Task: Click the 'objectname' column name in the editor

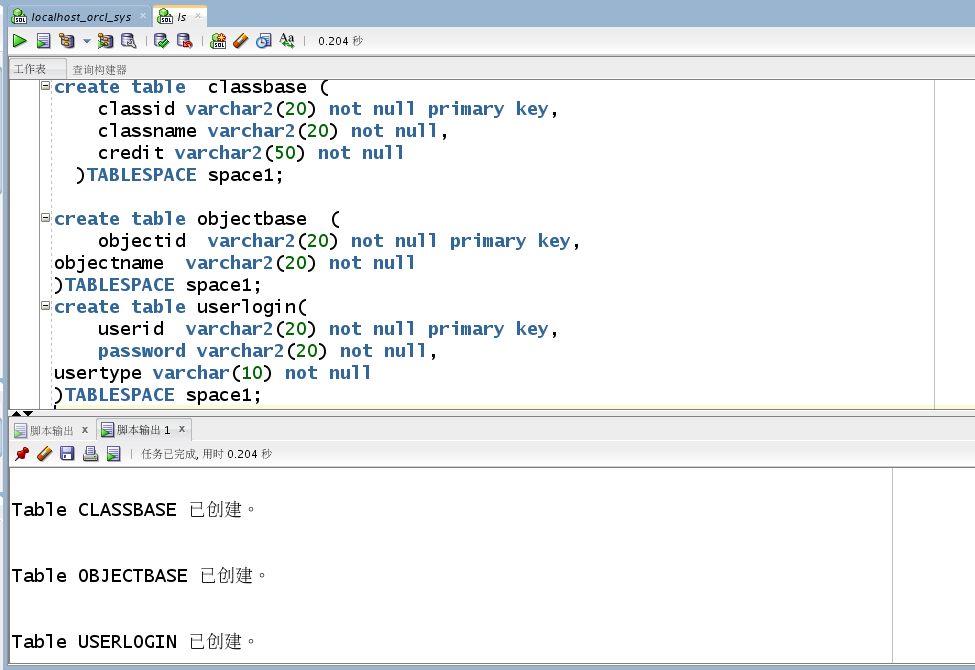Action: pyautogui.click(x=109, y=263)
